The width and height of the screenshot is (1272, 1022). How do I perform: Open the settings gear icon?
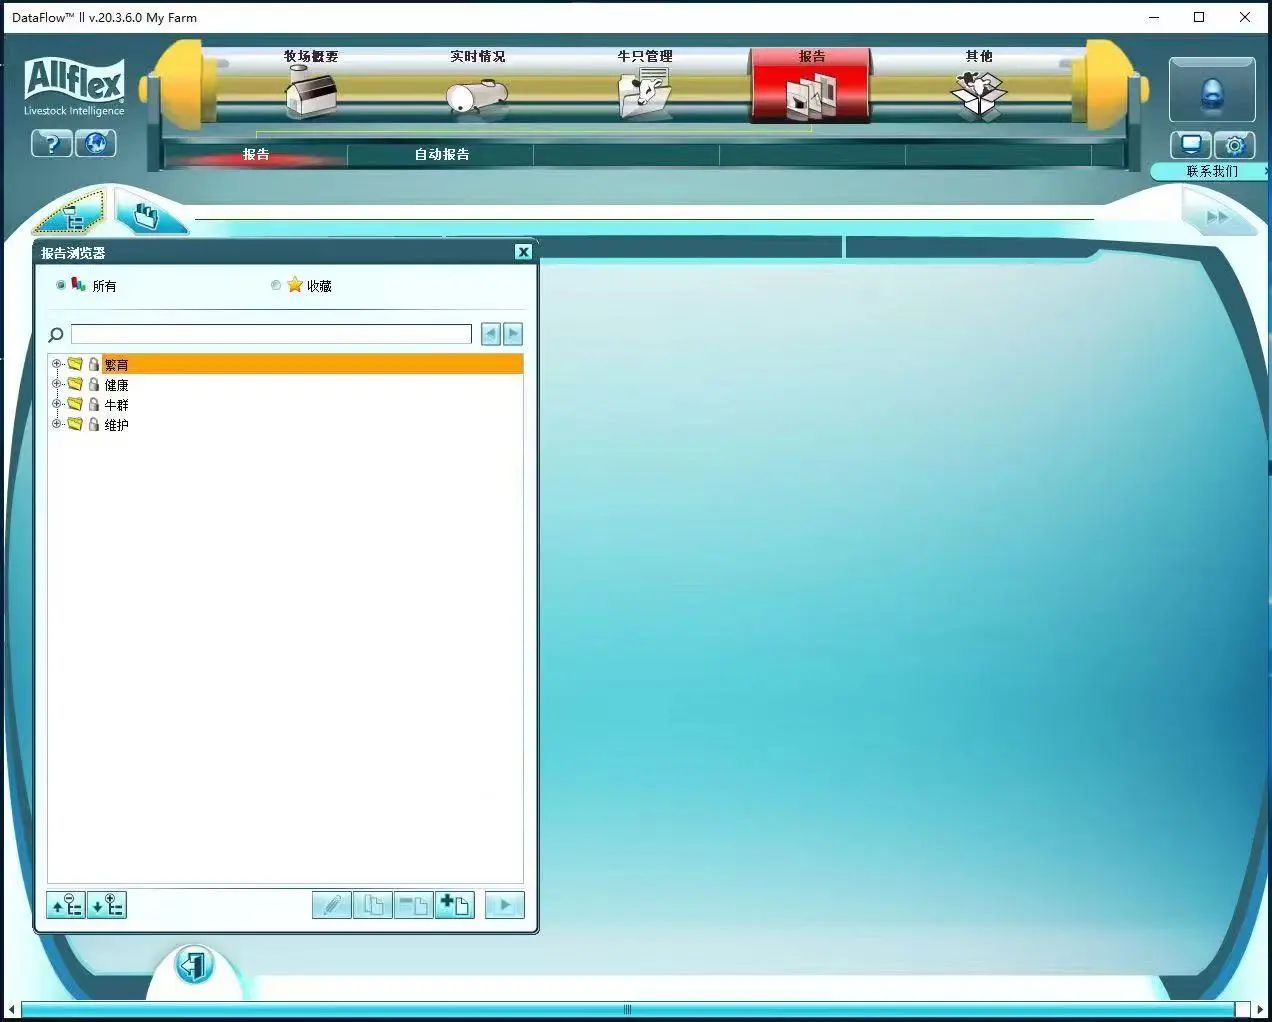click(x=1235, y=145)
